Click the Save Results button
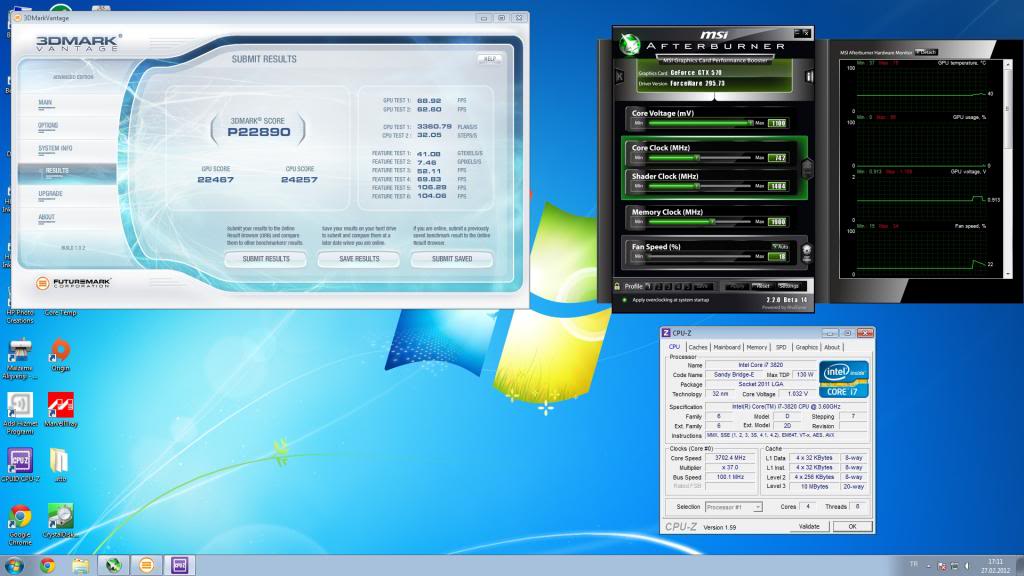This screenshot has height=576, width=1024. [359, 259]
